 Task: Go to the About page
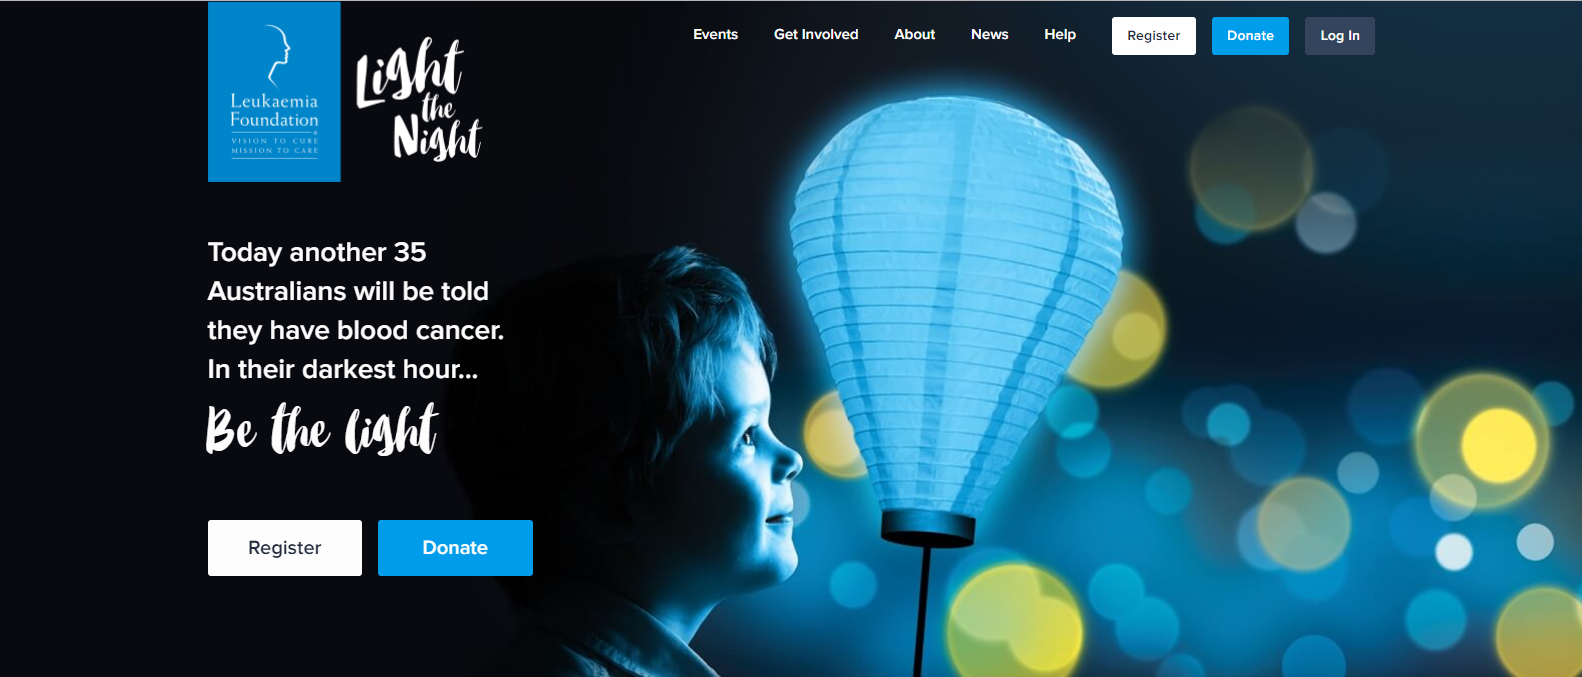click(x=914, y=34)
